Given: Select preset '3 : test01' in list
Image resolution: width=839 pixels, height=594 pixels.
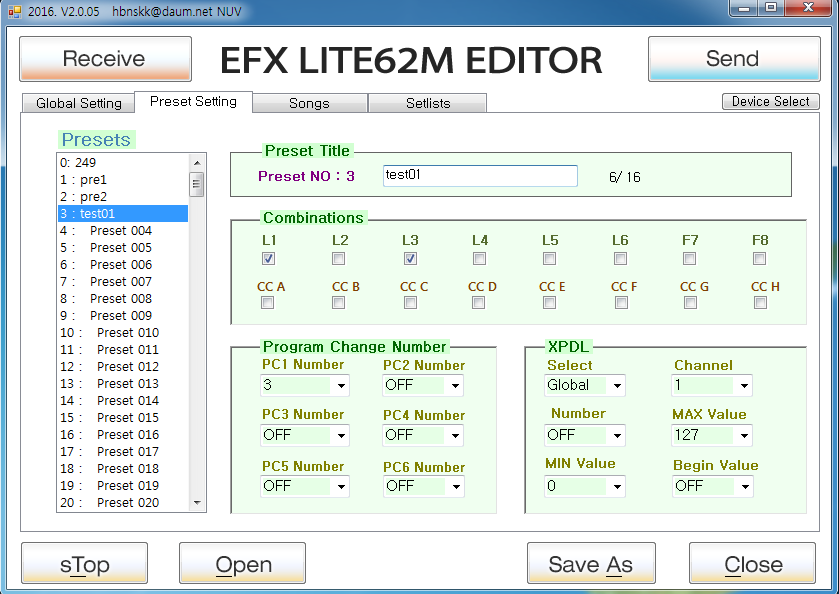Looking at the screenshot, I should [123, 214].
